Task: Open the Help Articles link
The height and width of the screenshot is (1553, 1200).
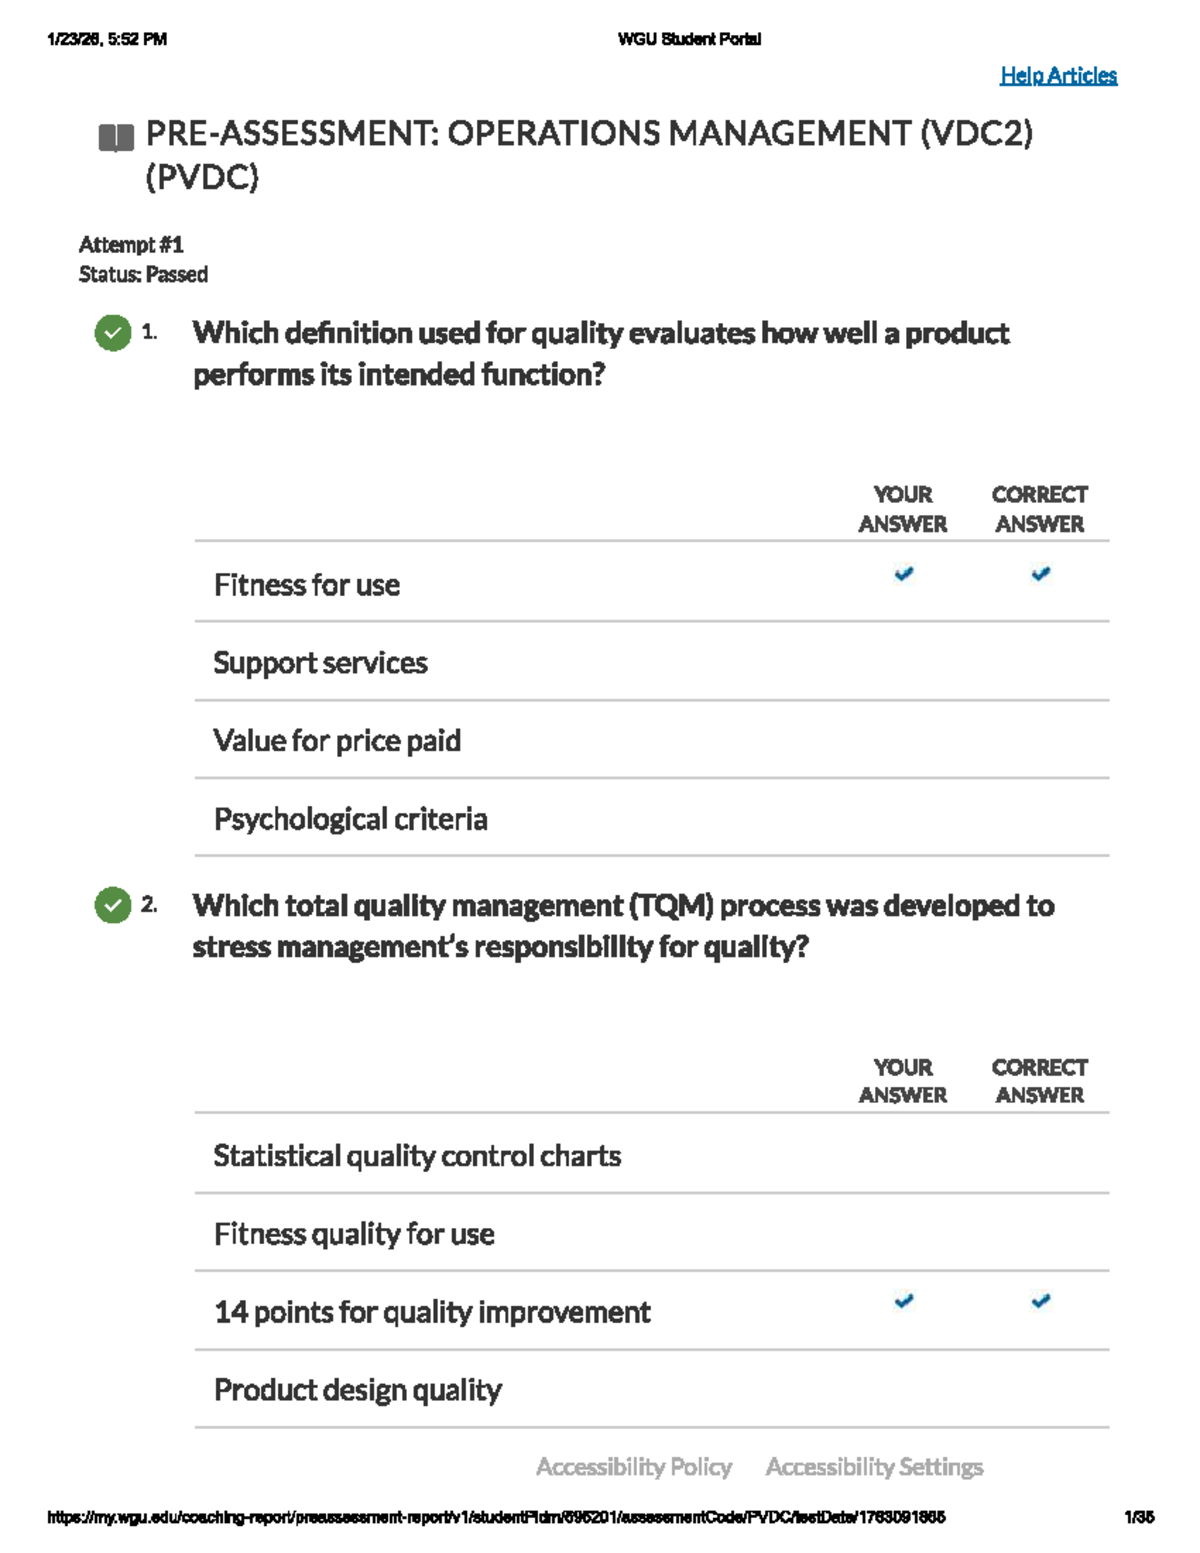Action: coord(1058,76)
